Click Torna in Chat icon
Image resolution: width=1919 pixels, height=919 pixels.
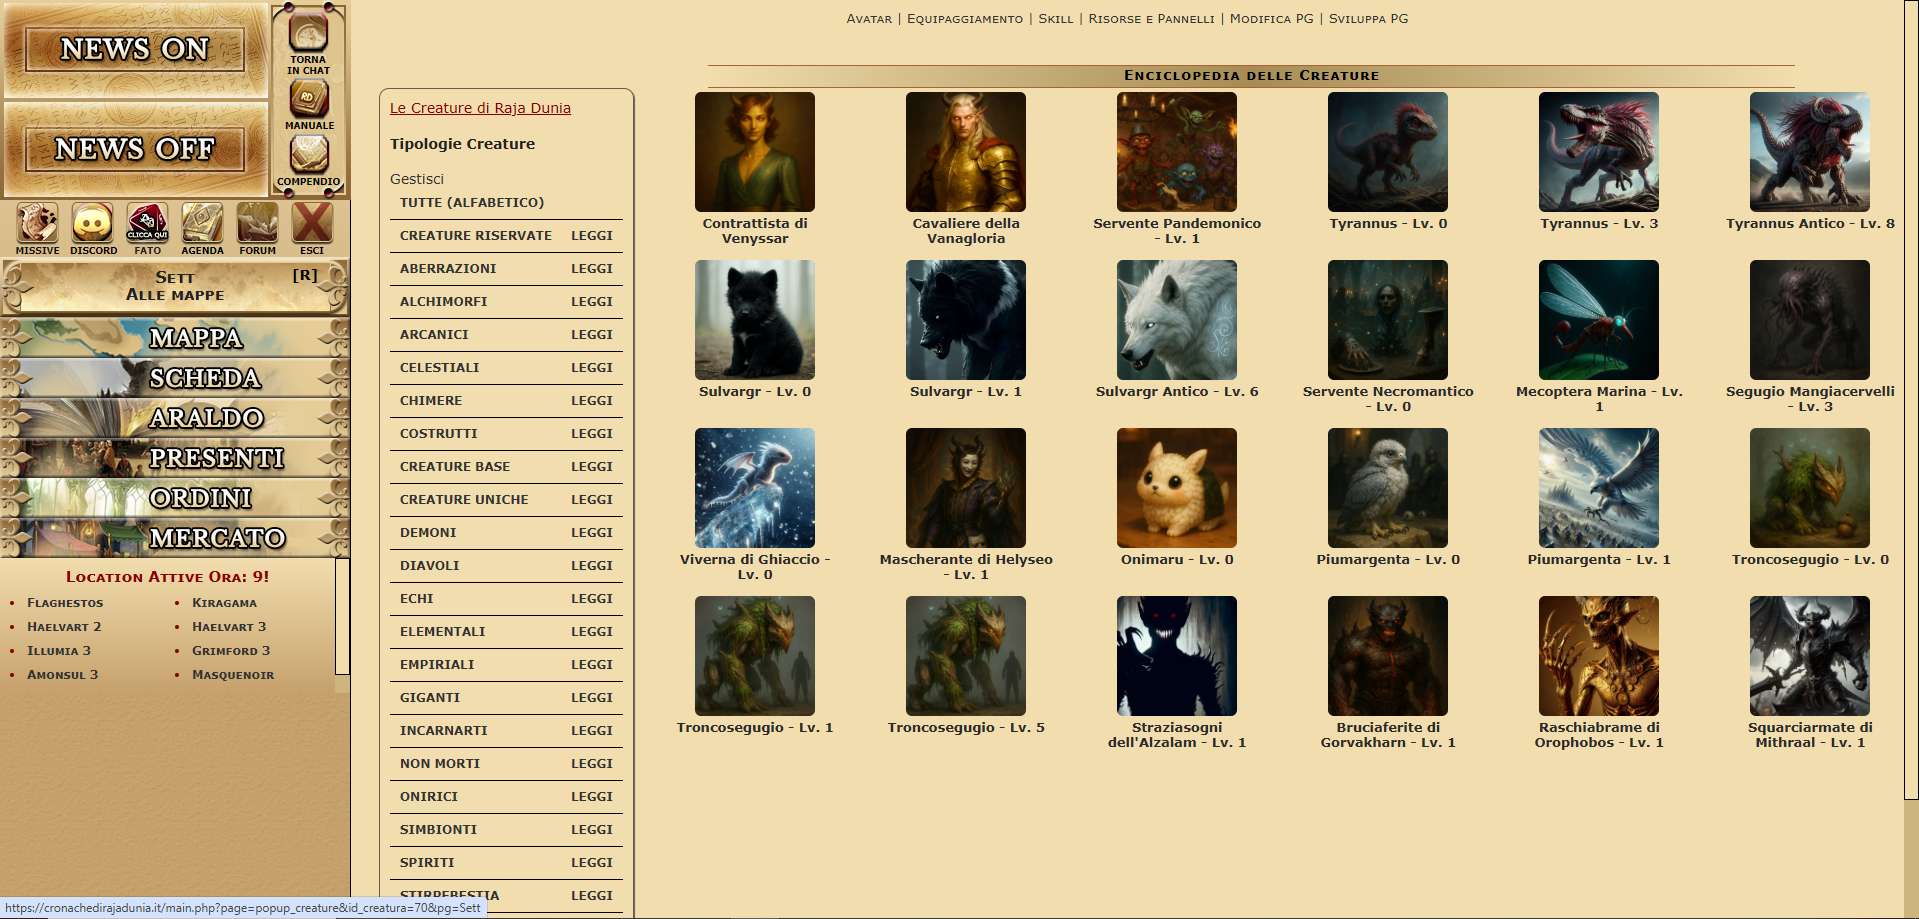[x=308, y=35]
